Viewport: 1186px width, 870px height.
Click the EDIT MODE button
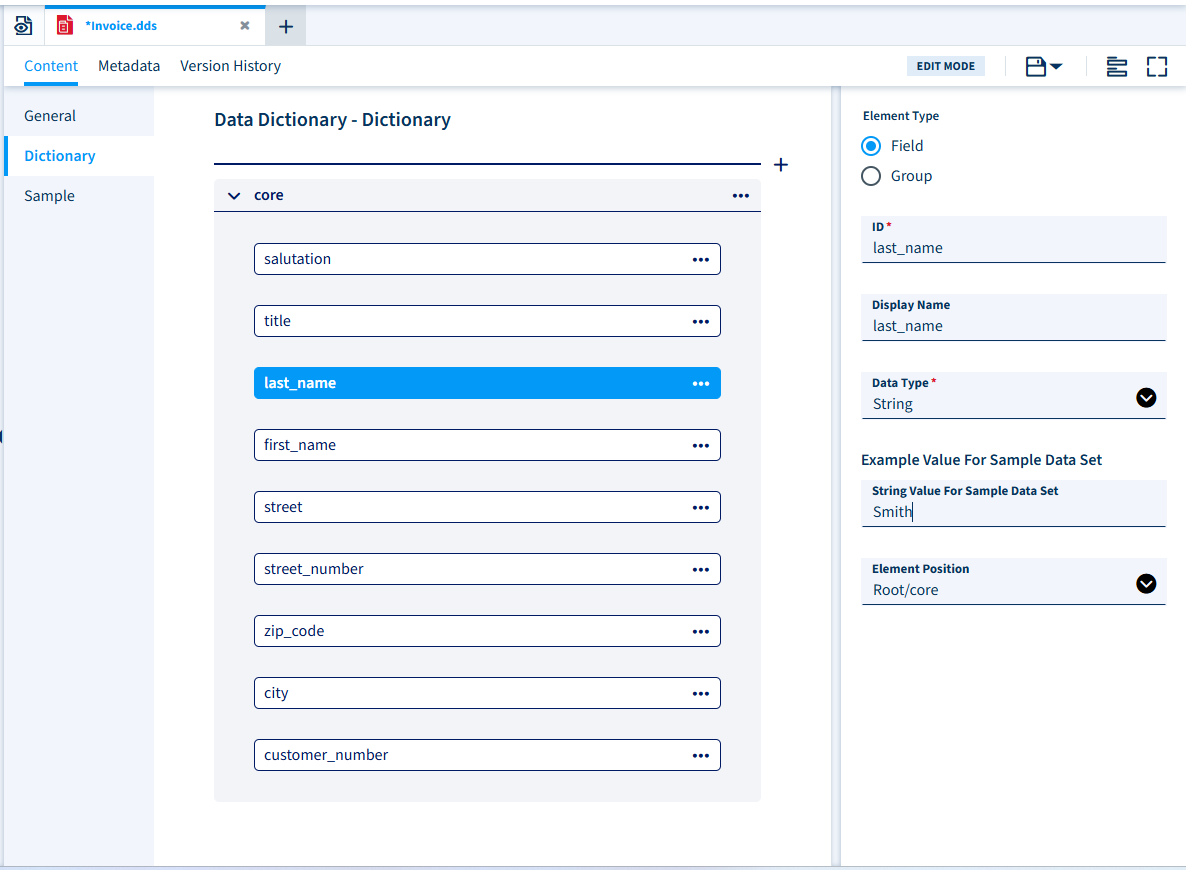coord(945,67)
